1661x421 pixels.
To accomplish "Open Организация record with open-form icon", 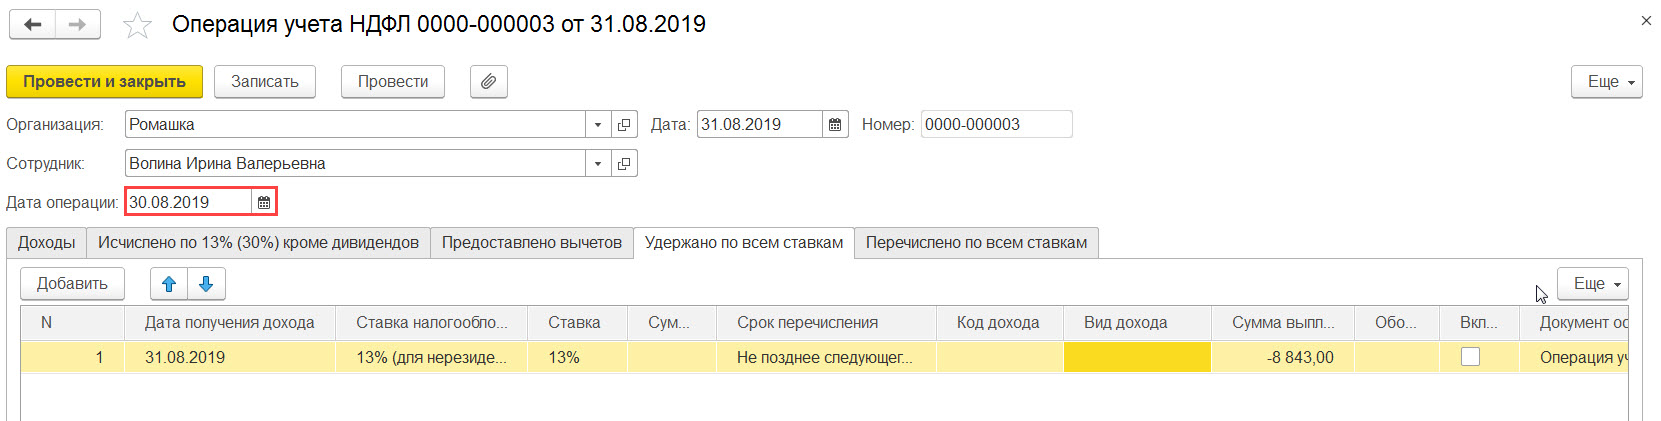I will 624,125.
